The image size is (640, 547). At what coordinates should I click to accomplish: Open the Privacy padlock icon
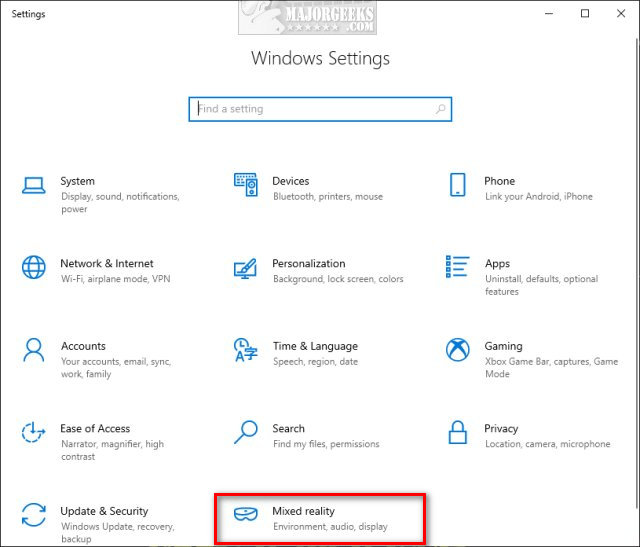458,432
